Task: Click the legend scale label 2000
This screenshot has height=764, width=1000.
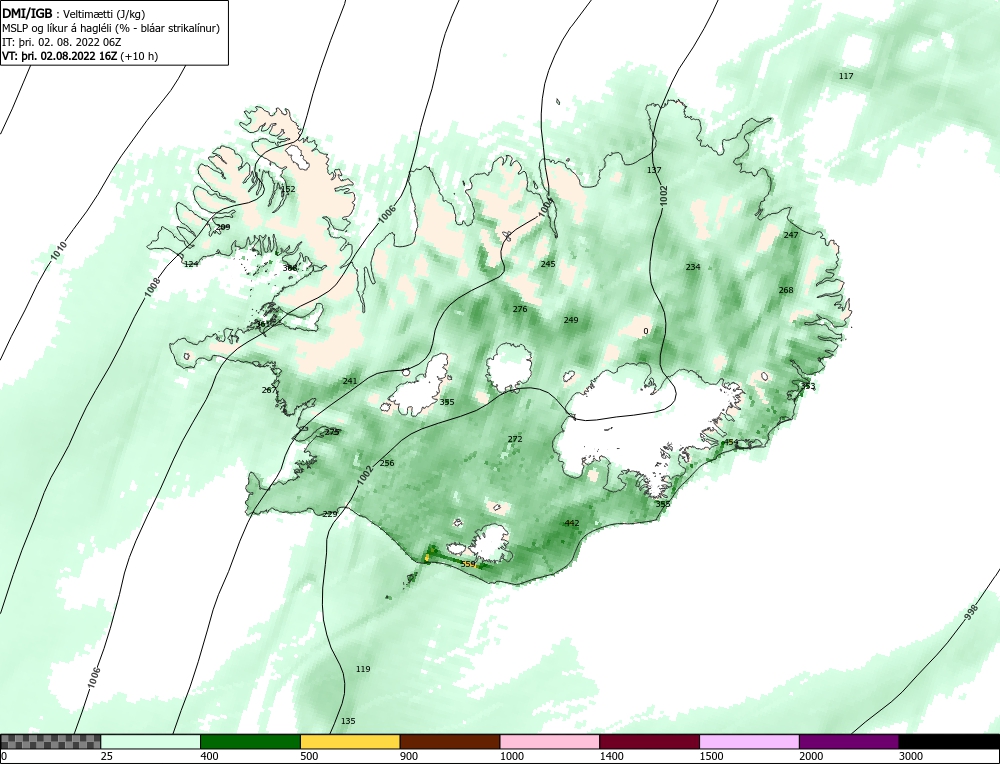Action: point(811,756)
